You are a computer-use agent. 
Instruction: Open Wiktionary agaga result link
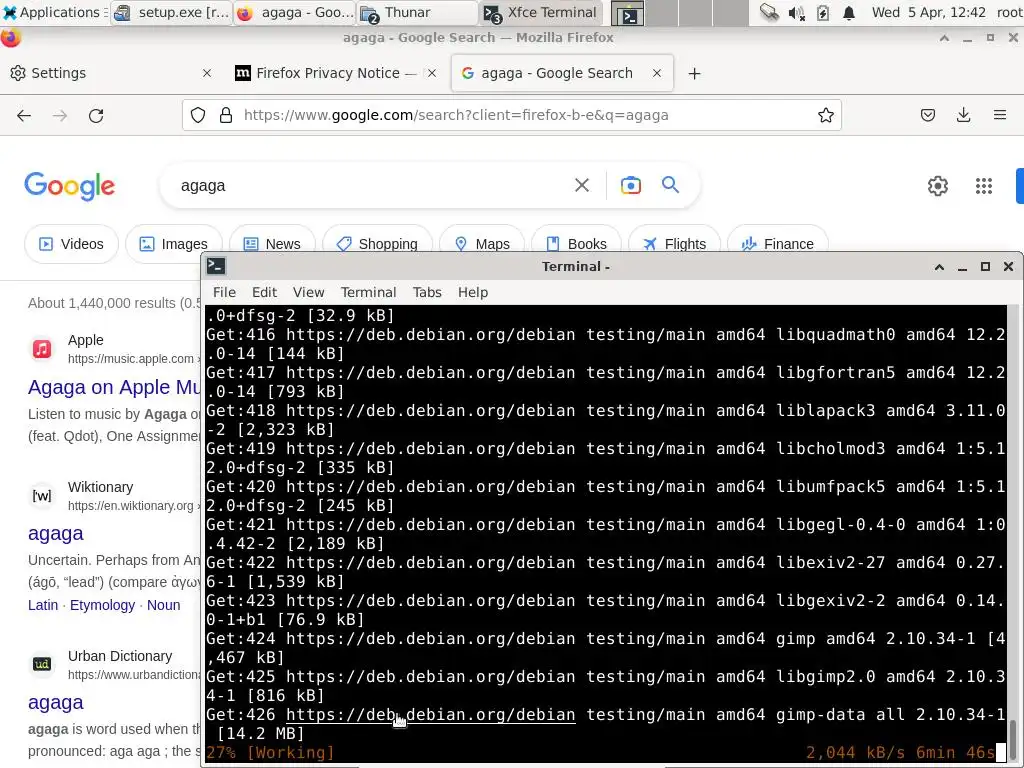tap(56, 534)
